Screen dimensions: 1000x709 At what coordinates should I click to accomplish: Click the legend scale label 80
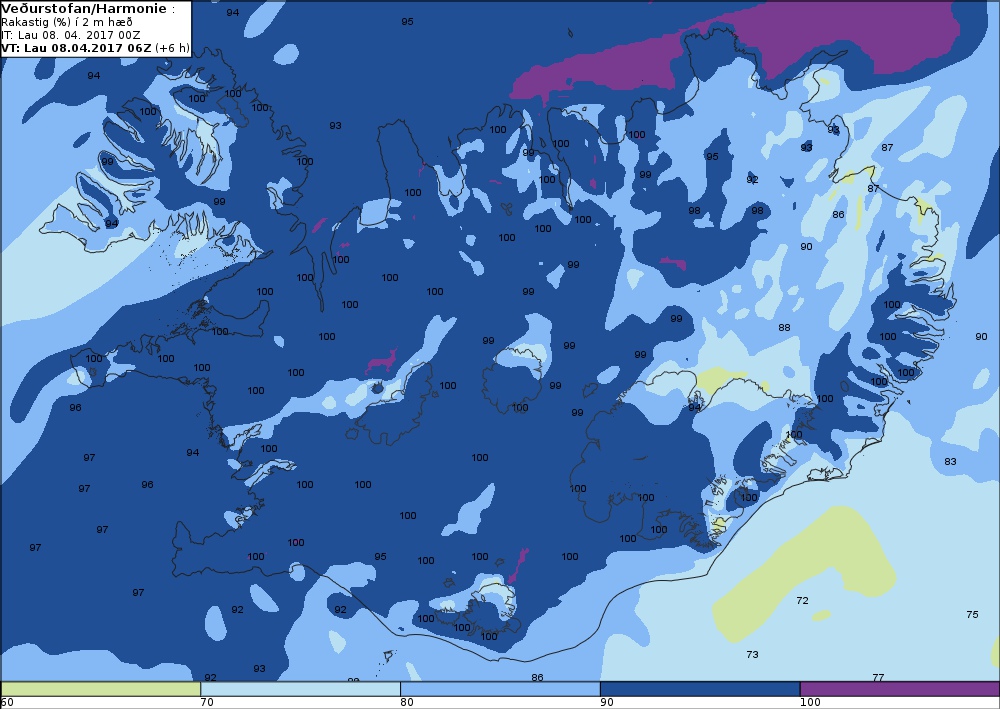click(x=406, y=703)
